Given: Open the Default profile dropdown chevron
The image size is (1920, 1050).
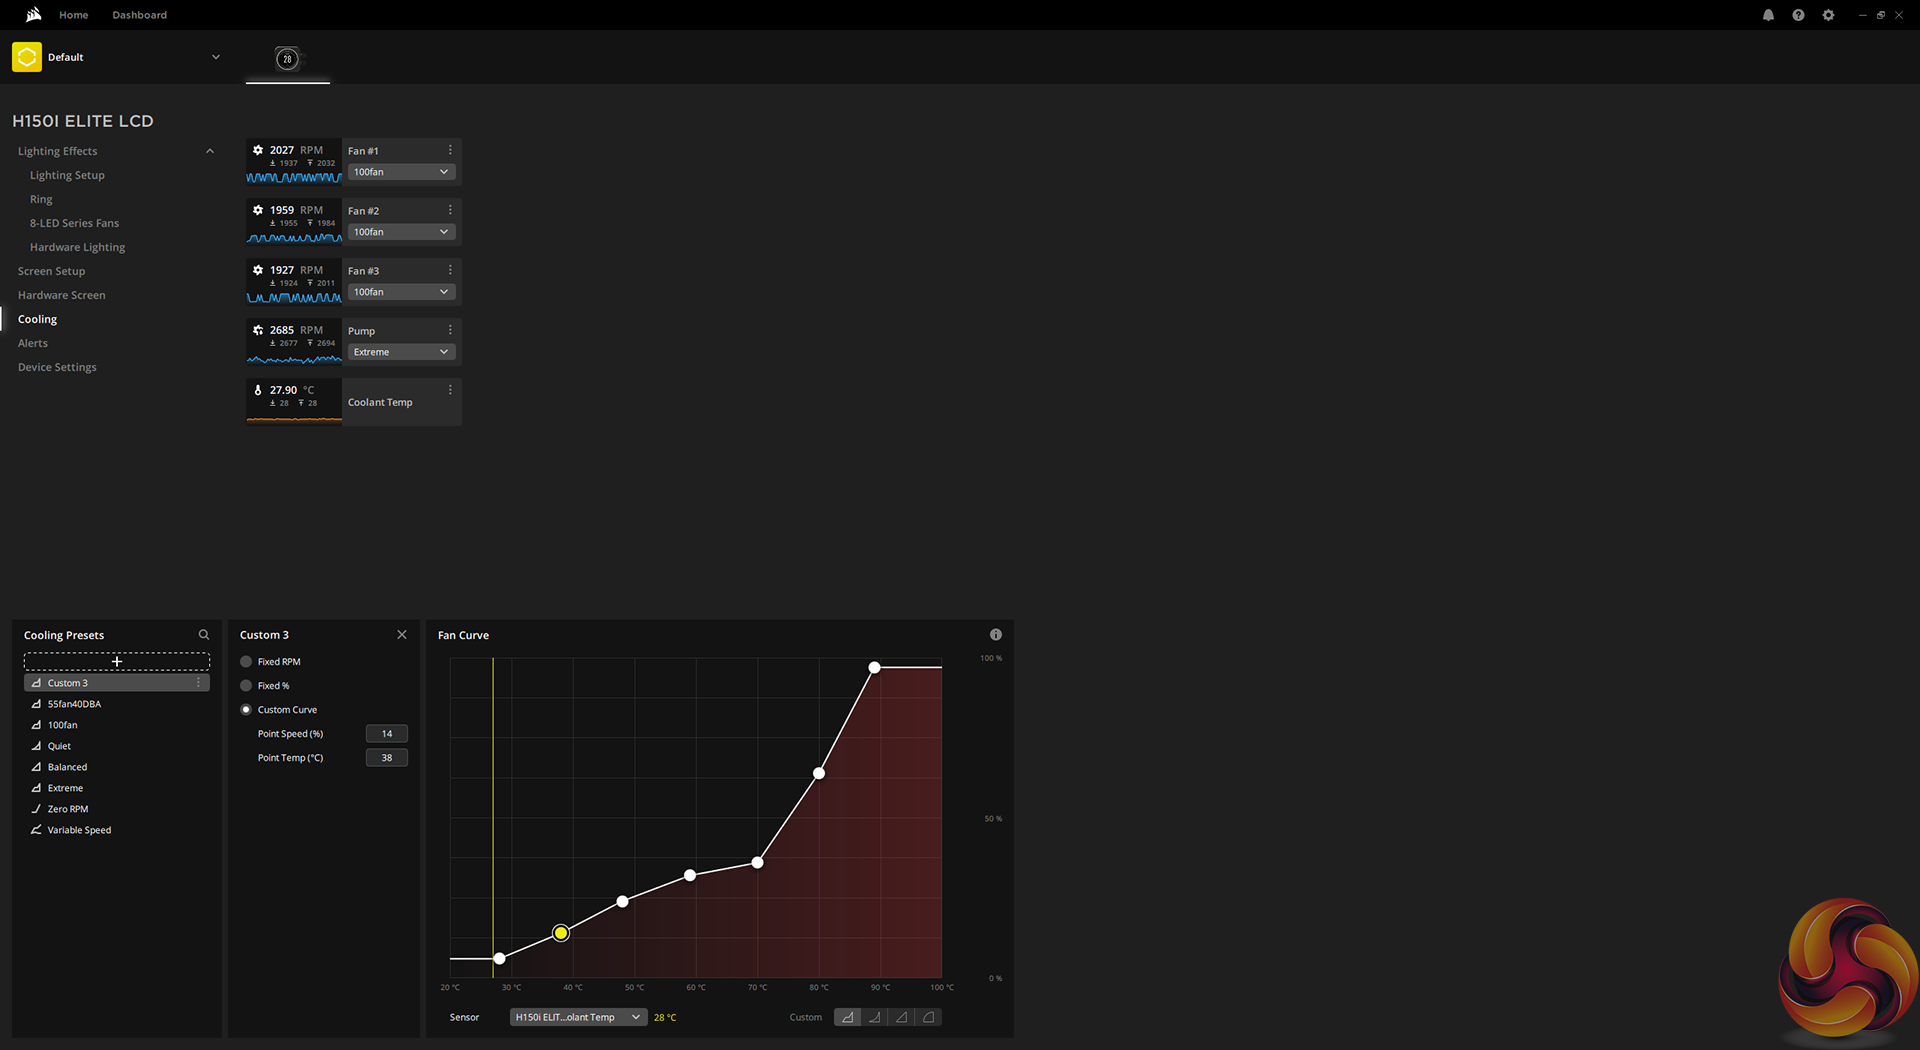Looking at the screenshot, I should (216, 57).
